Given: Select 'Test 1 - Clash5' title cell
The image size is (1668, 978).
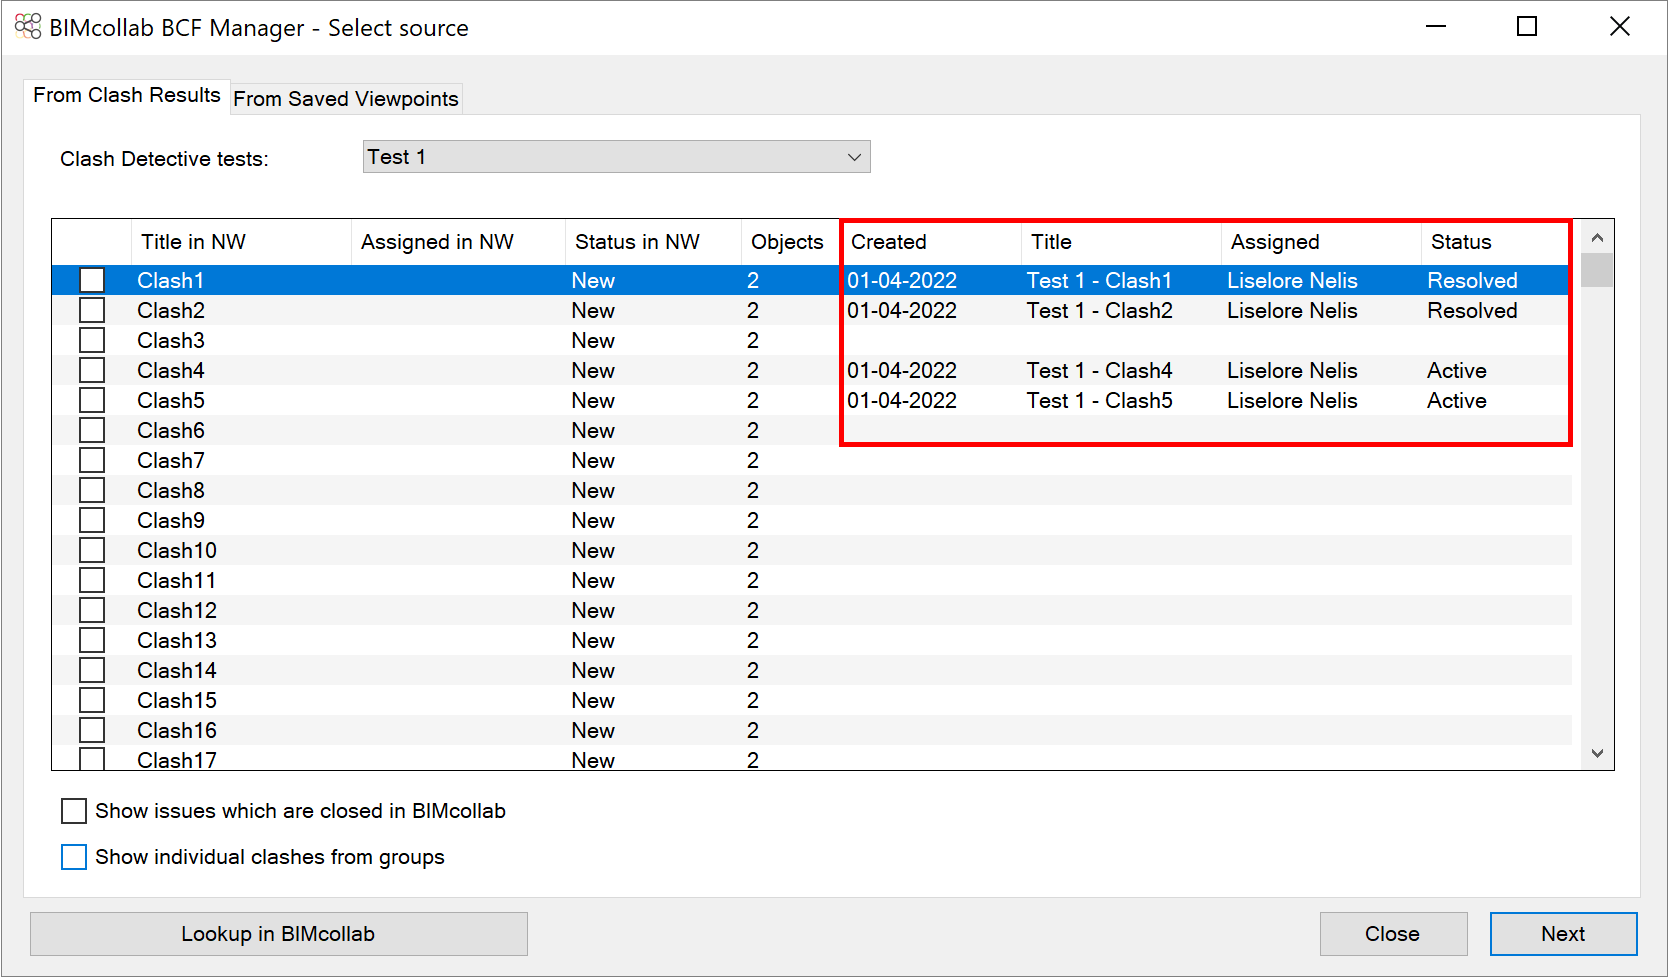Looking at the screenshot, I should coord(1100,400).
